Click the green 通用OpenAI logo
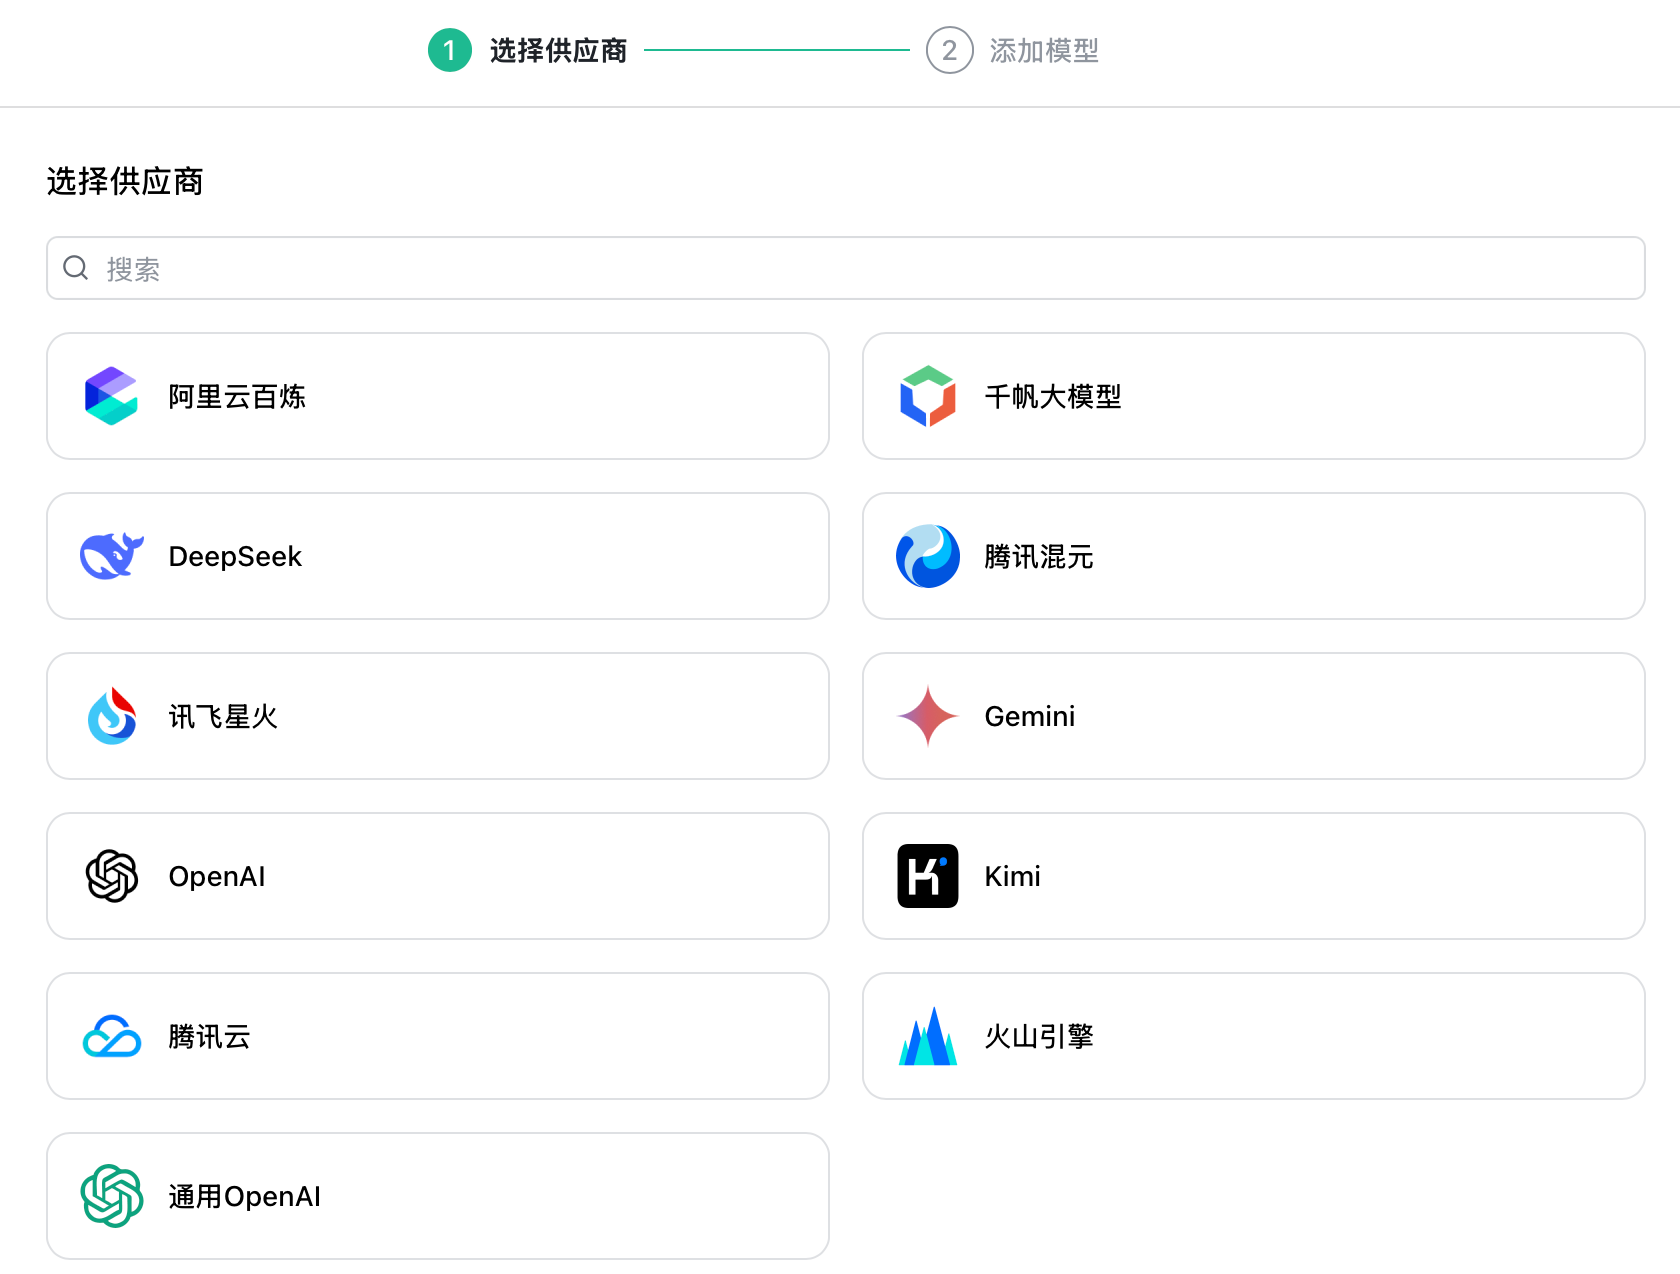Screen dimensions: 1680x1274 tap(111, 1196)
